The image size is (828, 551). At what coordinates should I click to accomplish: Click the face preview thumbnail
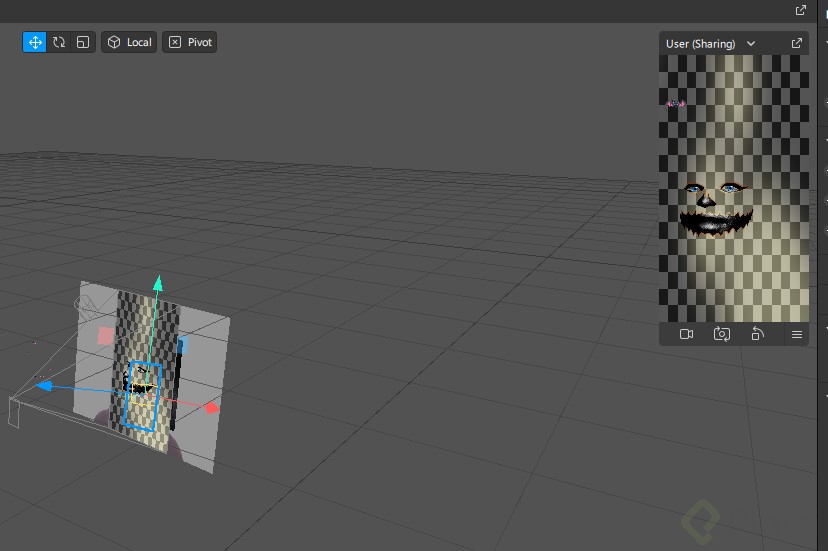pos(733,188)
